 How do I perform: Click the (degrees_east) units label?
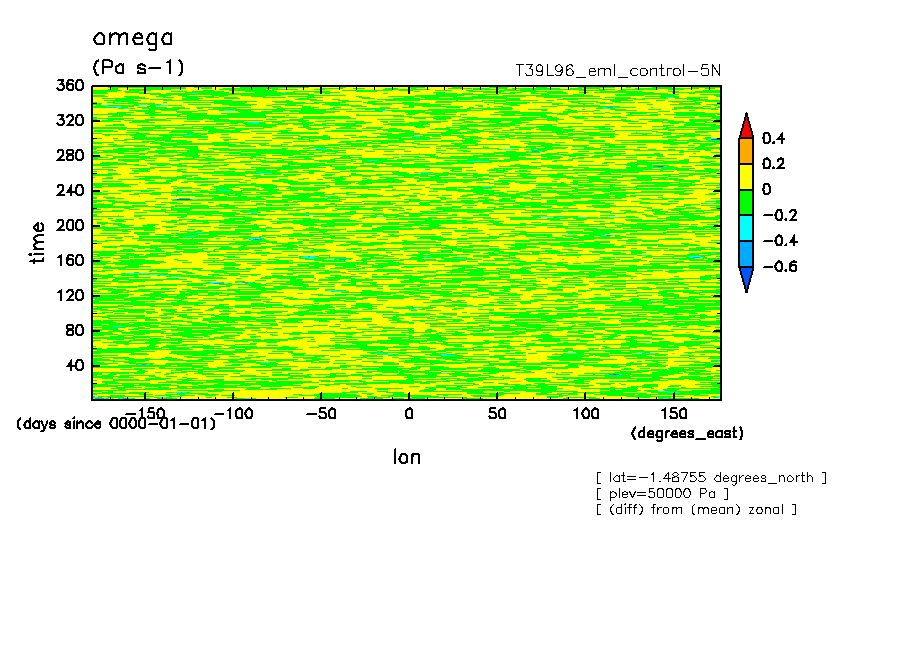pyautogui.click(x=687, y=433)
